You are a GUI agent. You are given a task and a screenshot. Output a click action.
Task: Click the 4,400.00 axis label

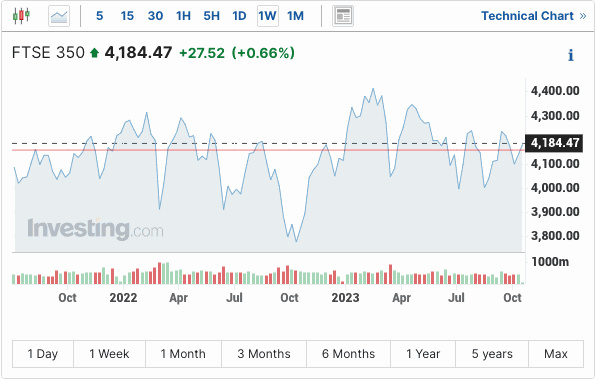pos(555,91)
